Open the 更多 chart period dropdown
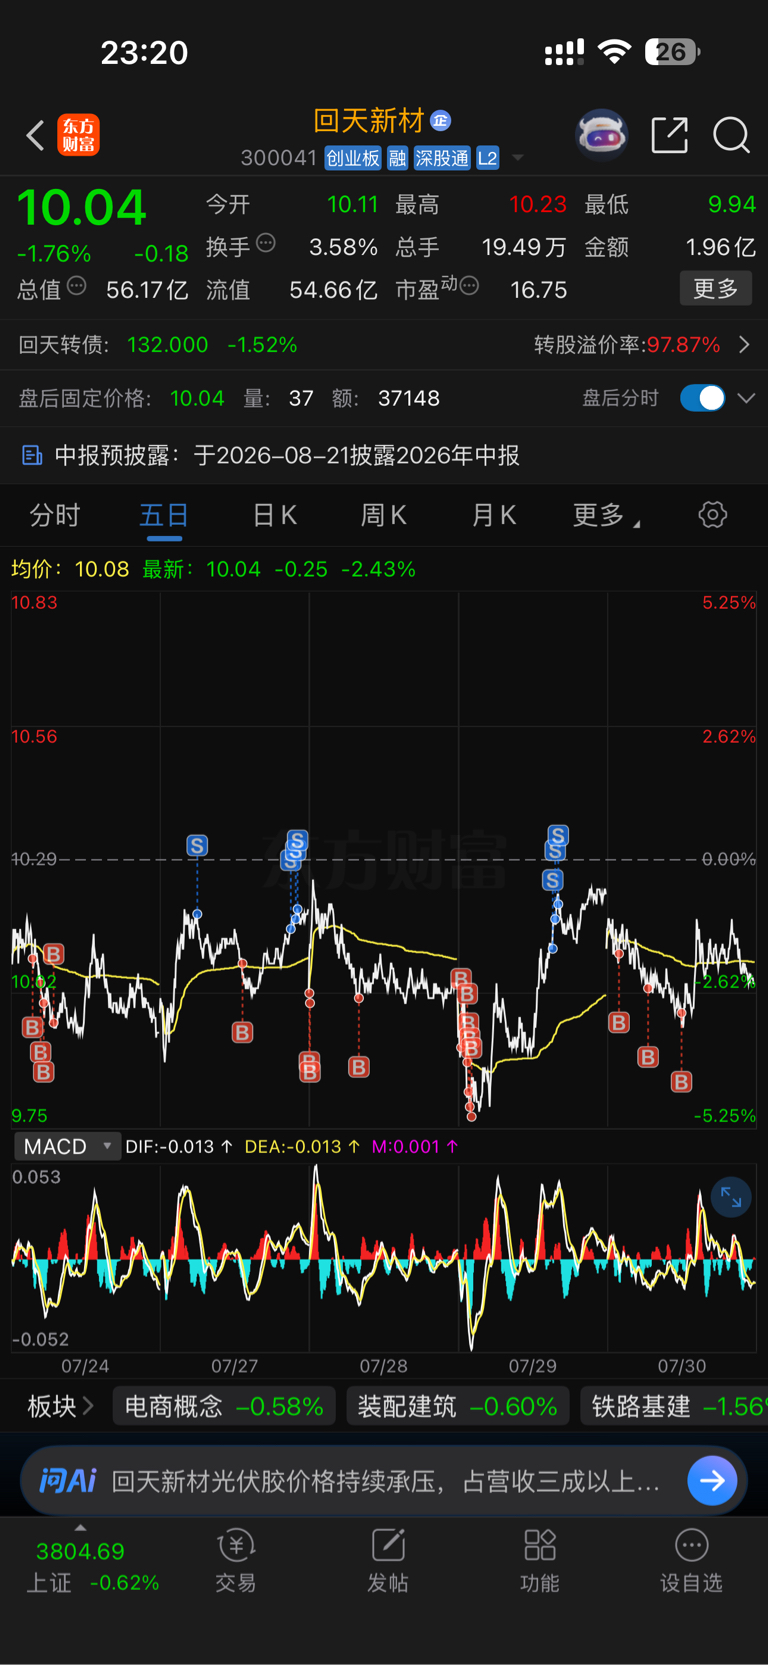Screen dimensions: 768x1665 pos(606,515)
